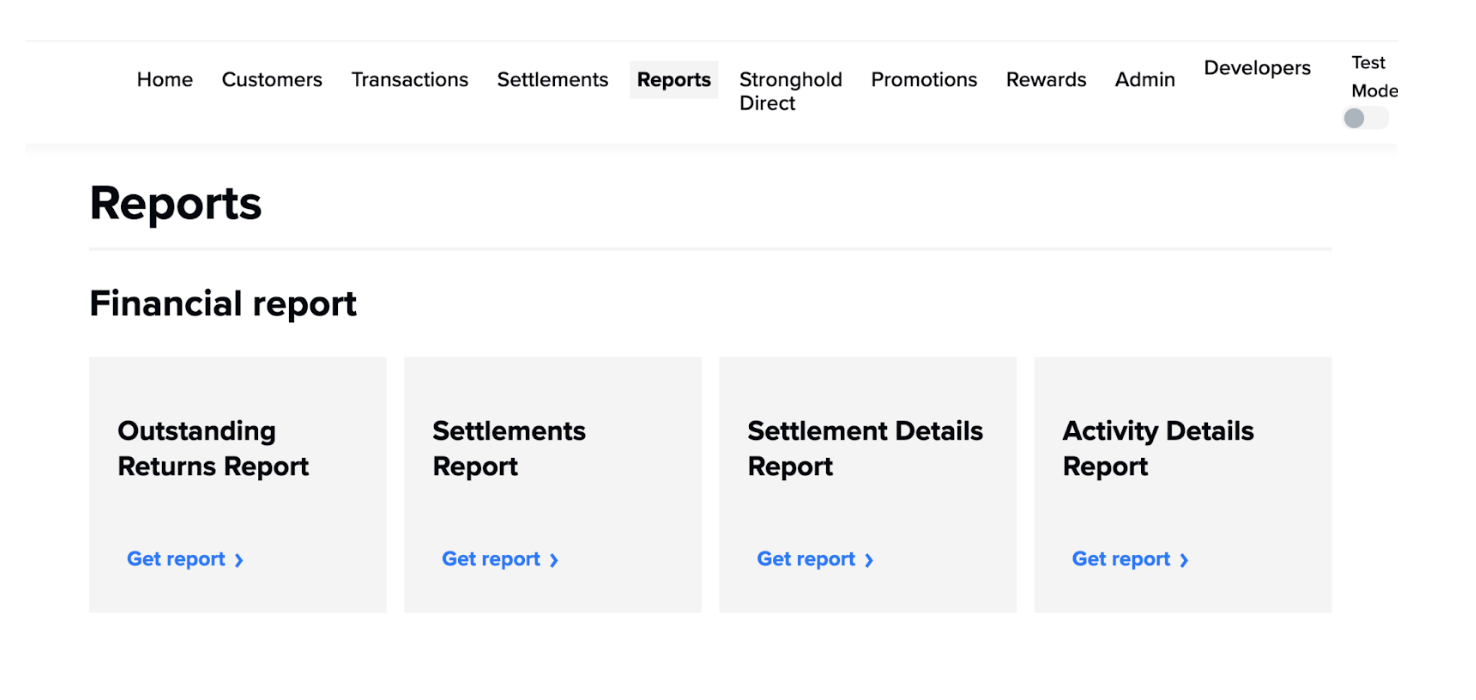Open the Transactions page

click(410, 79)
